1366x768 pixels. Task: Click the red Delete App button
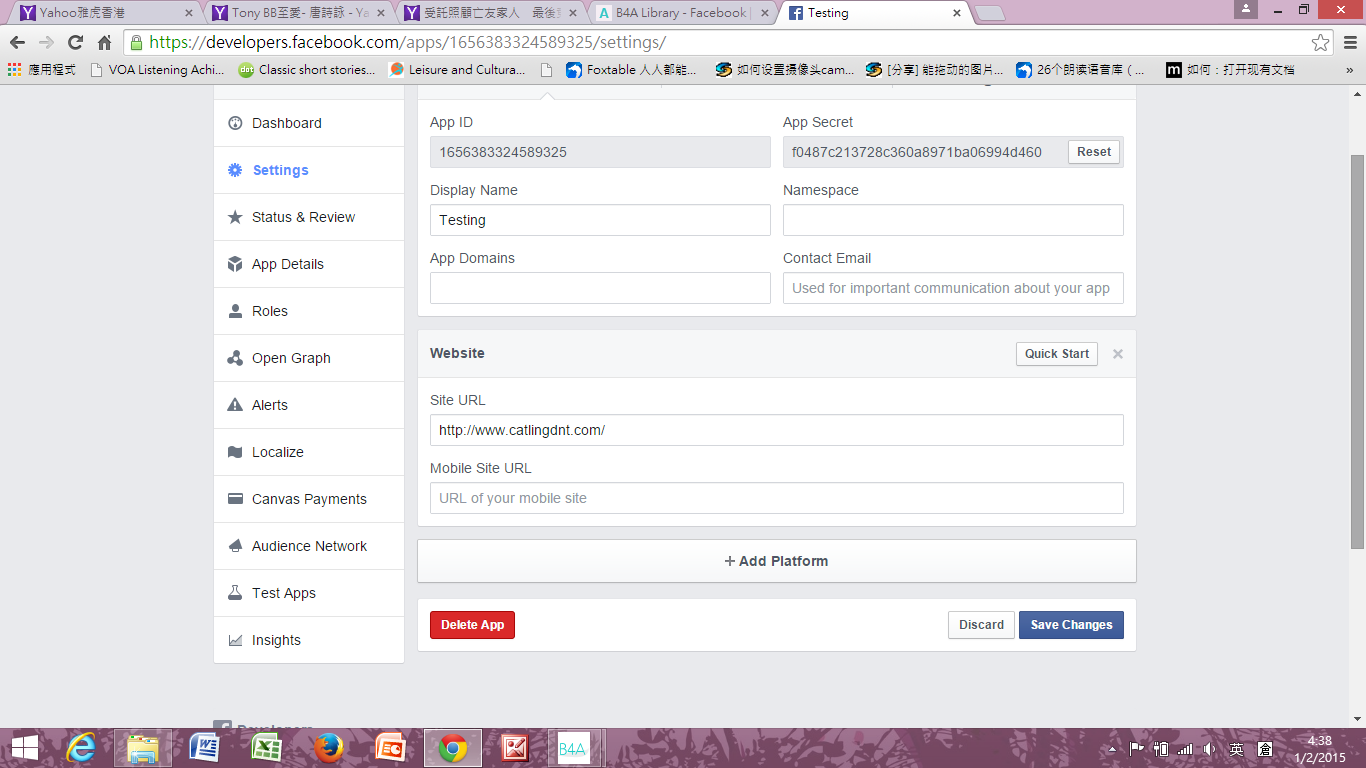(472, 625)
